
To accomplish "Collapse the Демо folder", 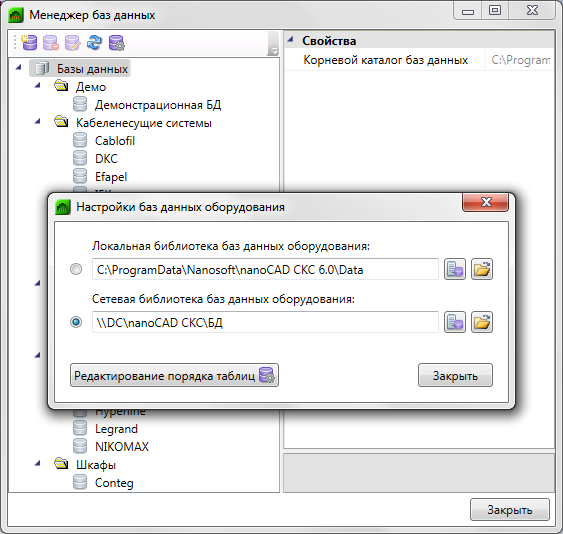I will coord(38,85).
